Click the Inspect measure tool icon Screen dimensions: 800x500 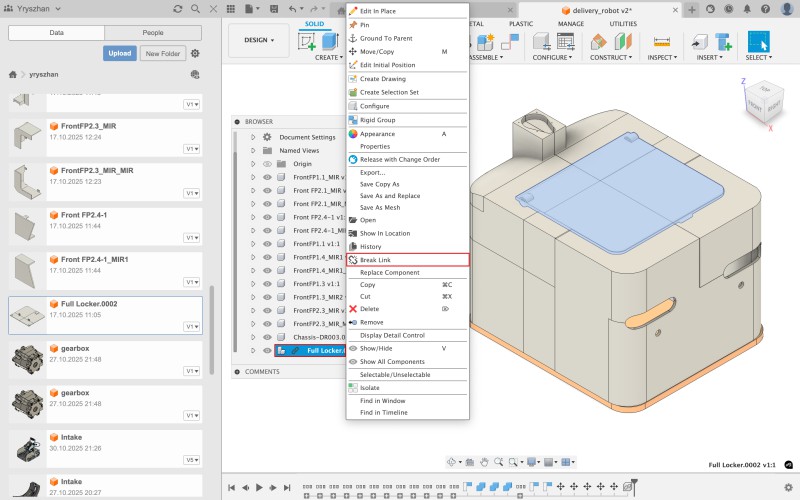point(661,42)
